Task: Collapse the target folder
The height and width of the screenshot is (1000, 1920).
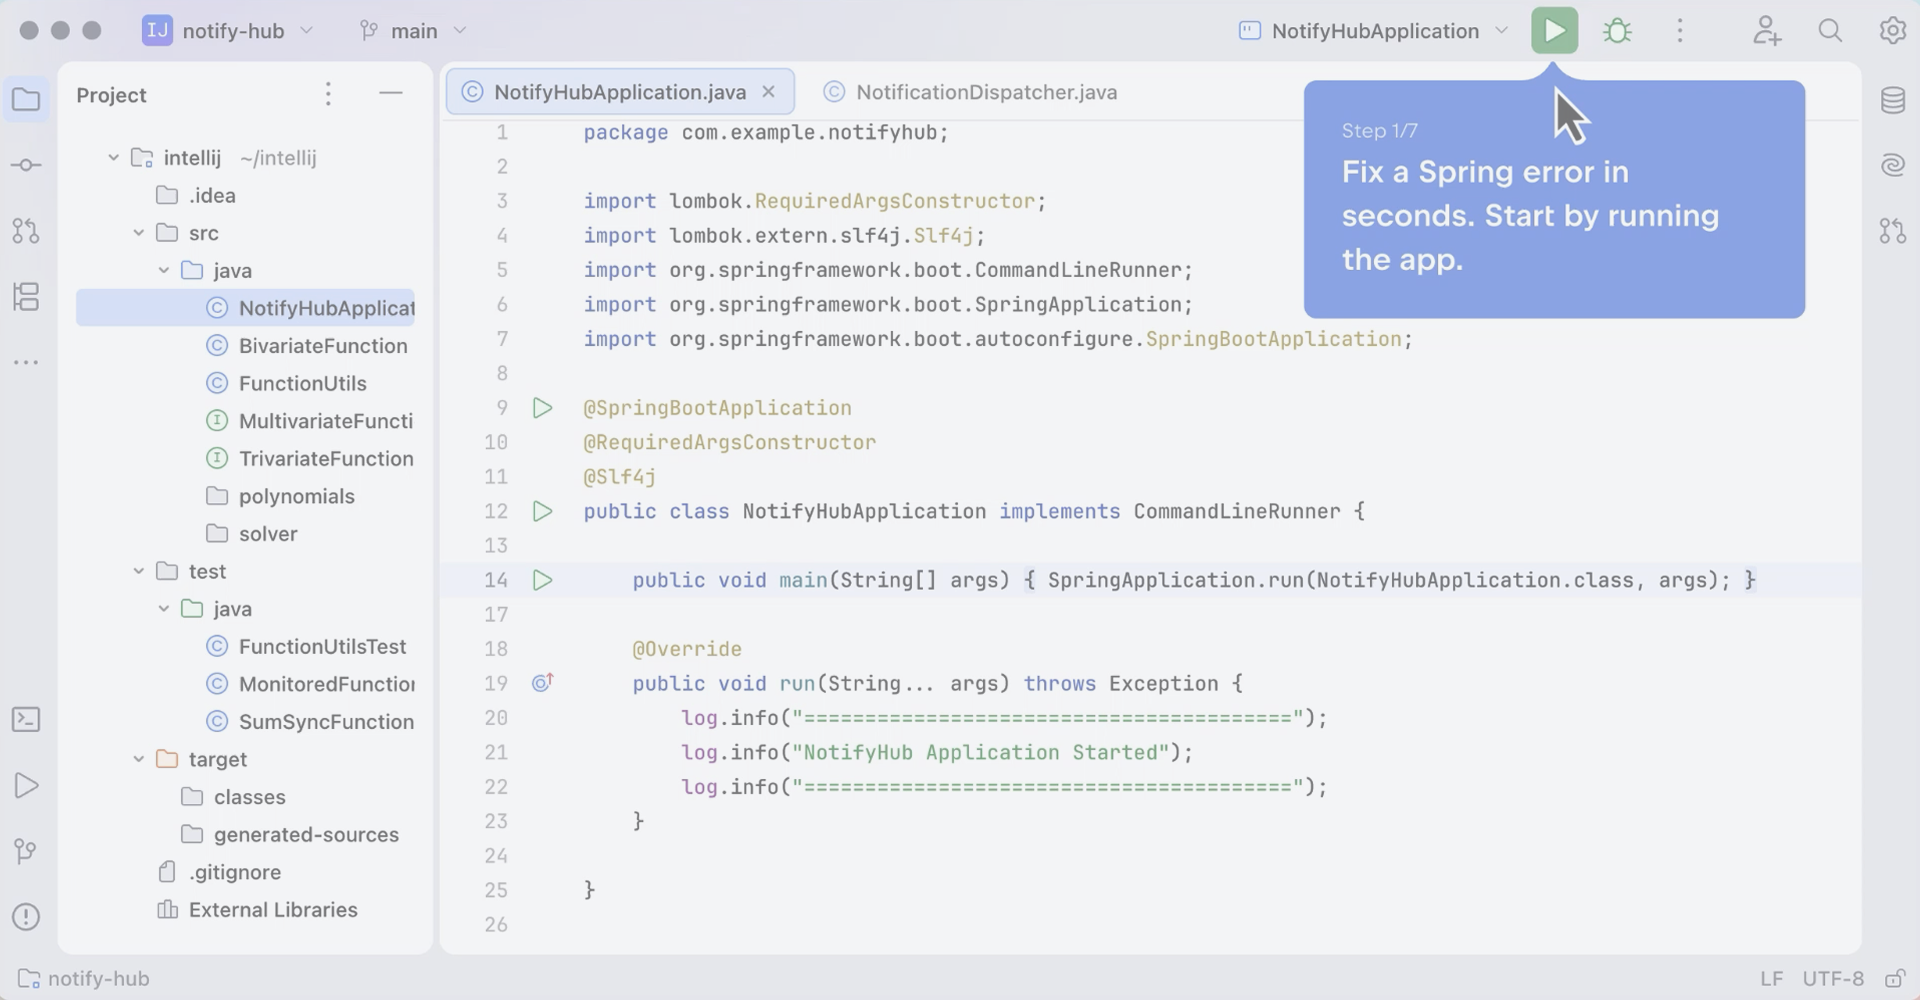Action: tap(139, 759)
